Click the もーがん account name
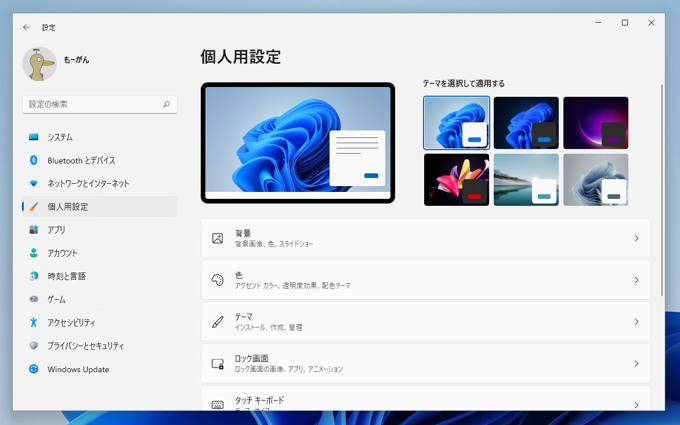Screen dimensions: 680x425 (76, 60)
